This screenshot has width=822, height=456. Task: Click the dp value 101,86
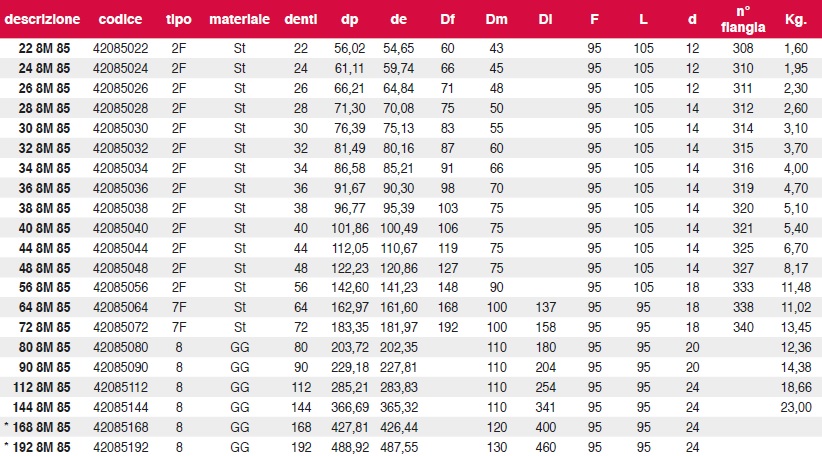pos(350,229)
